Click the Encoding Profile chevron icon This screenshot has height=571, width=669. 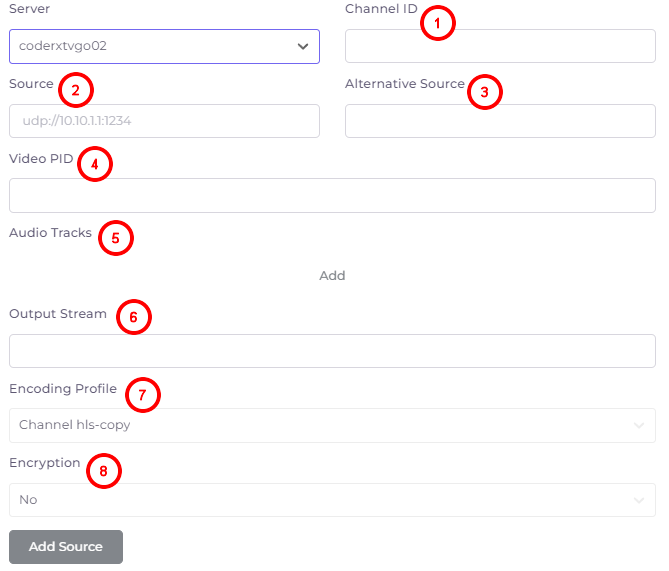pos(639,425)
